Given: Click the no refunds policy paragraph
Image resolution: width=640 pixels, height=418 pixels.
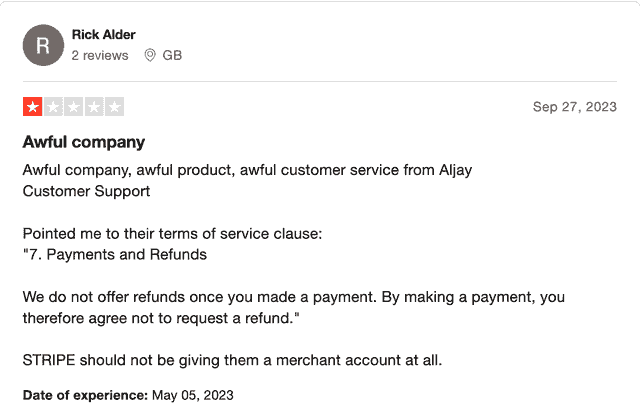Looking at the screenshot, I should [294, 307].
